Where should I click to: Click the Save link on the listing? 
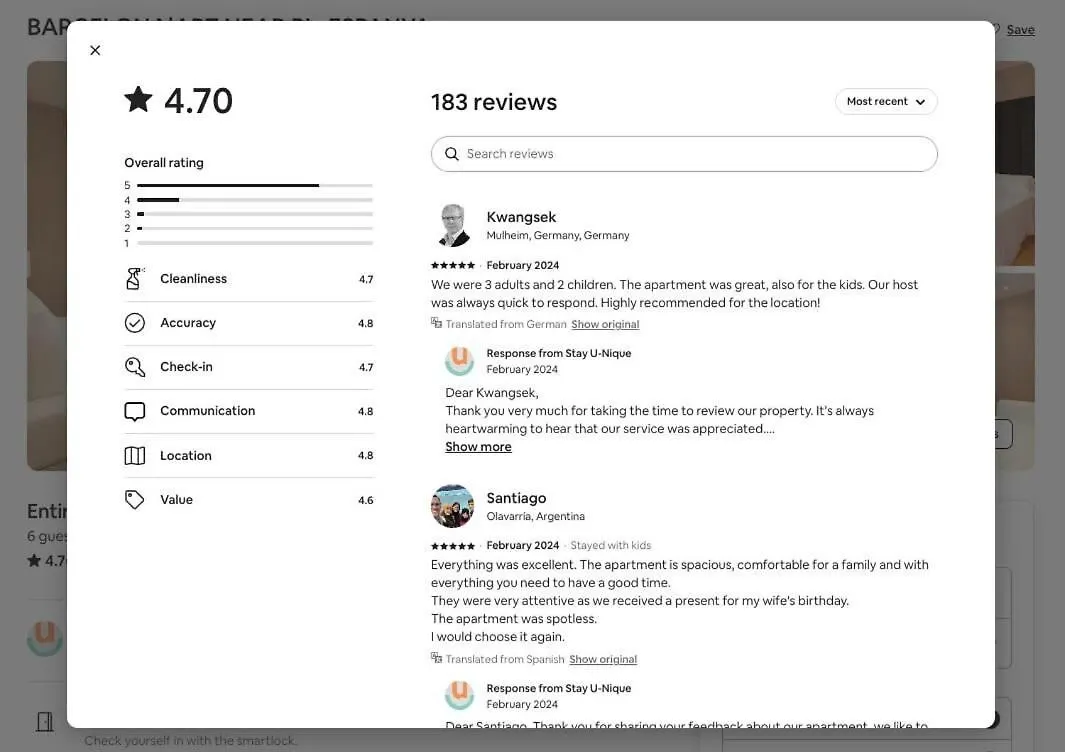pos(1020,29)
